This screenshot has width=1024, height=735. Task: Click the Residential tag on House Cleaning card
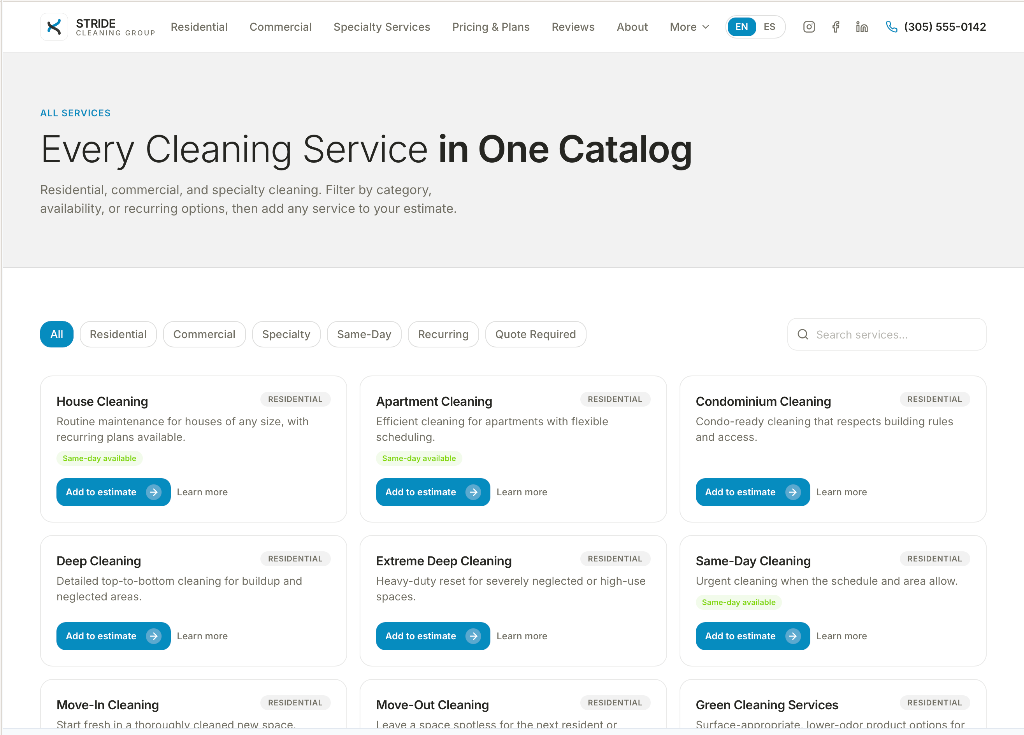click(x=295, y=399)
